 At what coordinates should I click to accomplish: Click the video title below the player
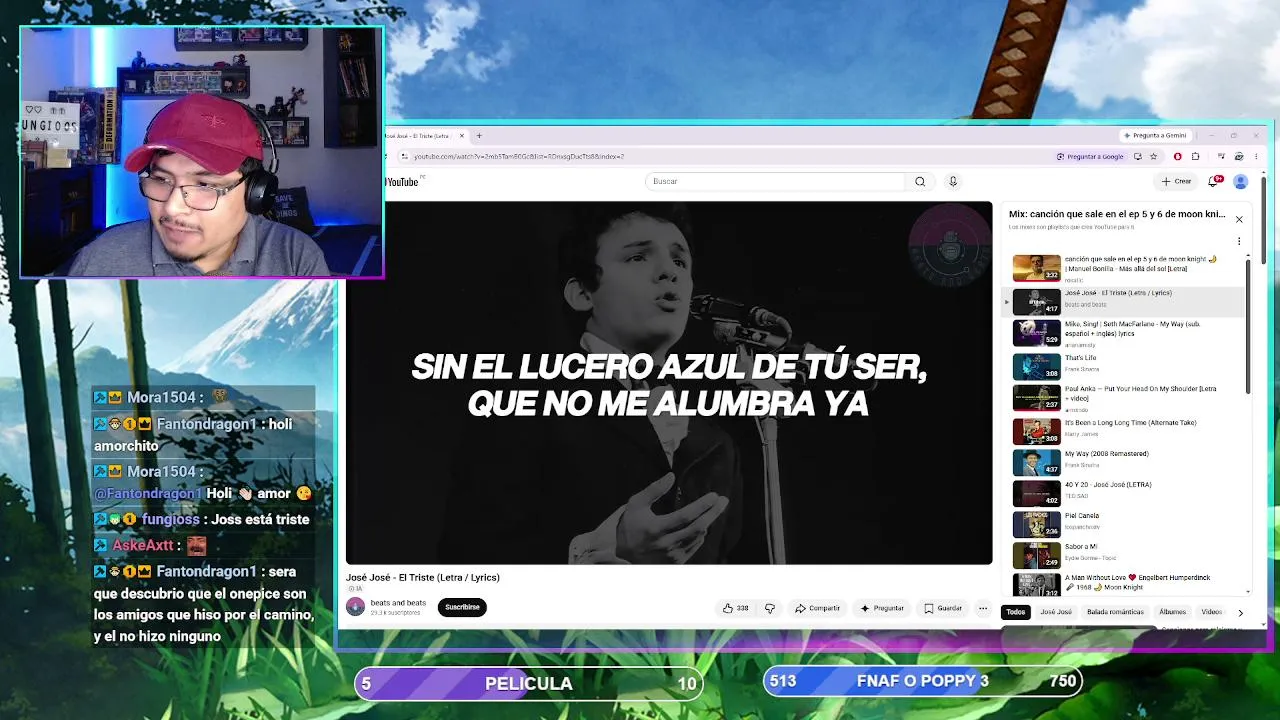click(x=423, y=577)
